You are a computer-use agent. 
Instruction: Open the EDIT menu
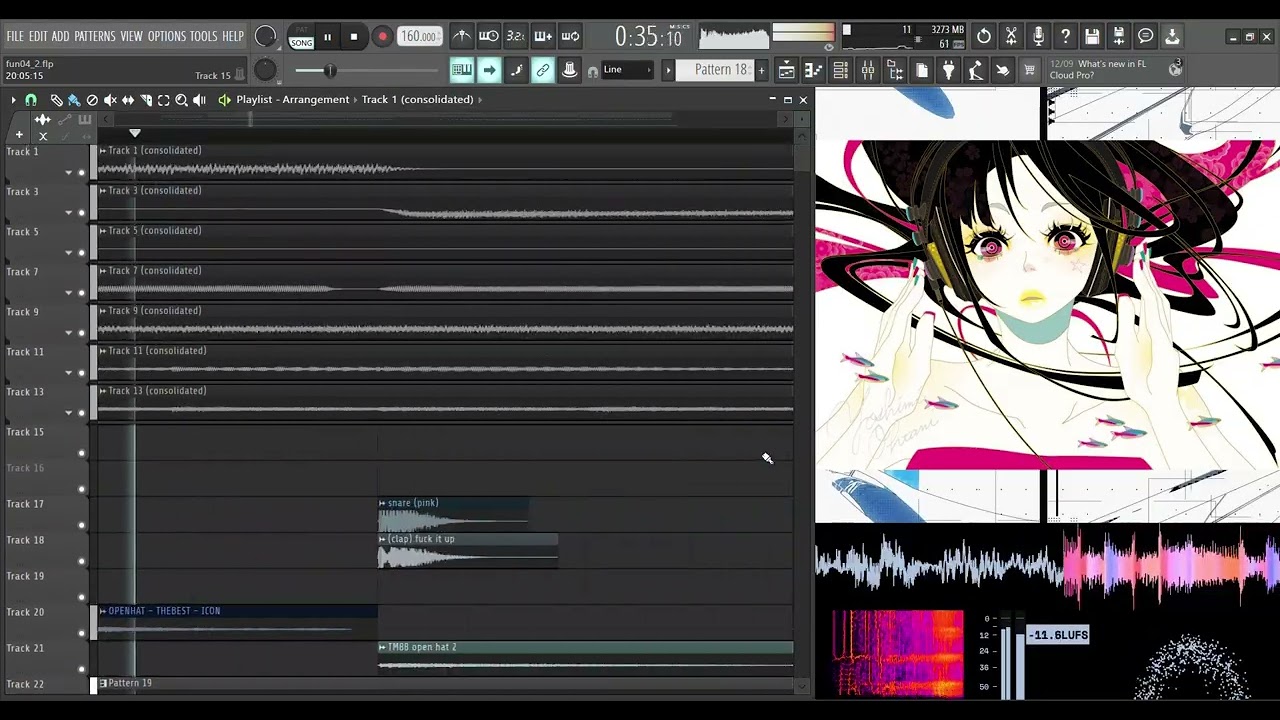click(x=38, y=37)
